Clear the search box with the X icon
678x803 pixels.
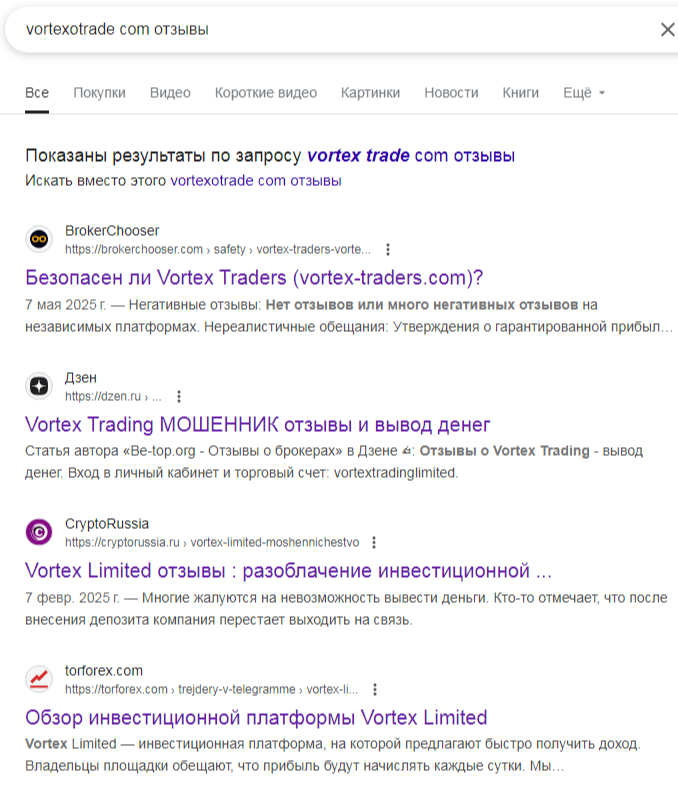click(667, 30)
